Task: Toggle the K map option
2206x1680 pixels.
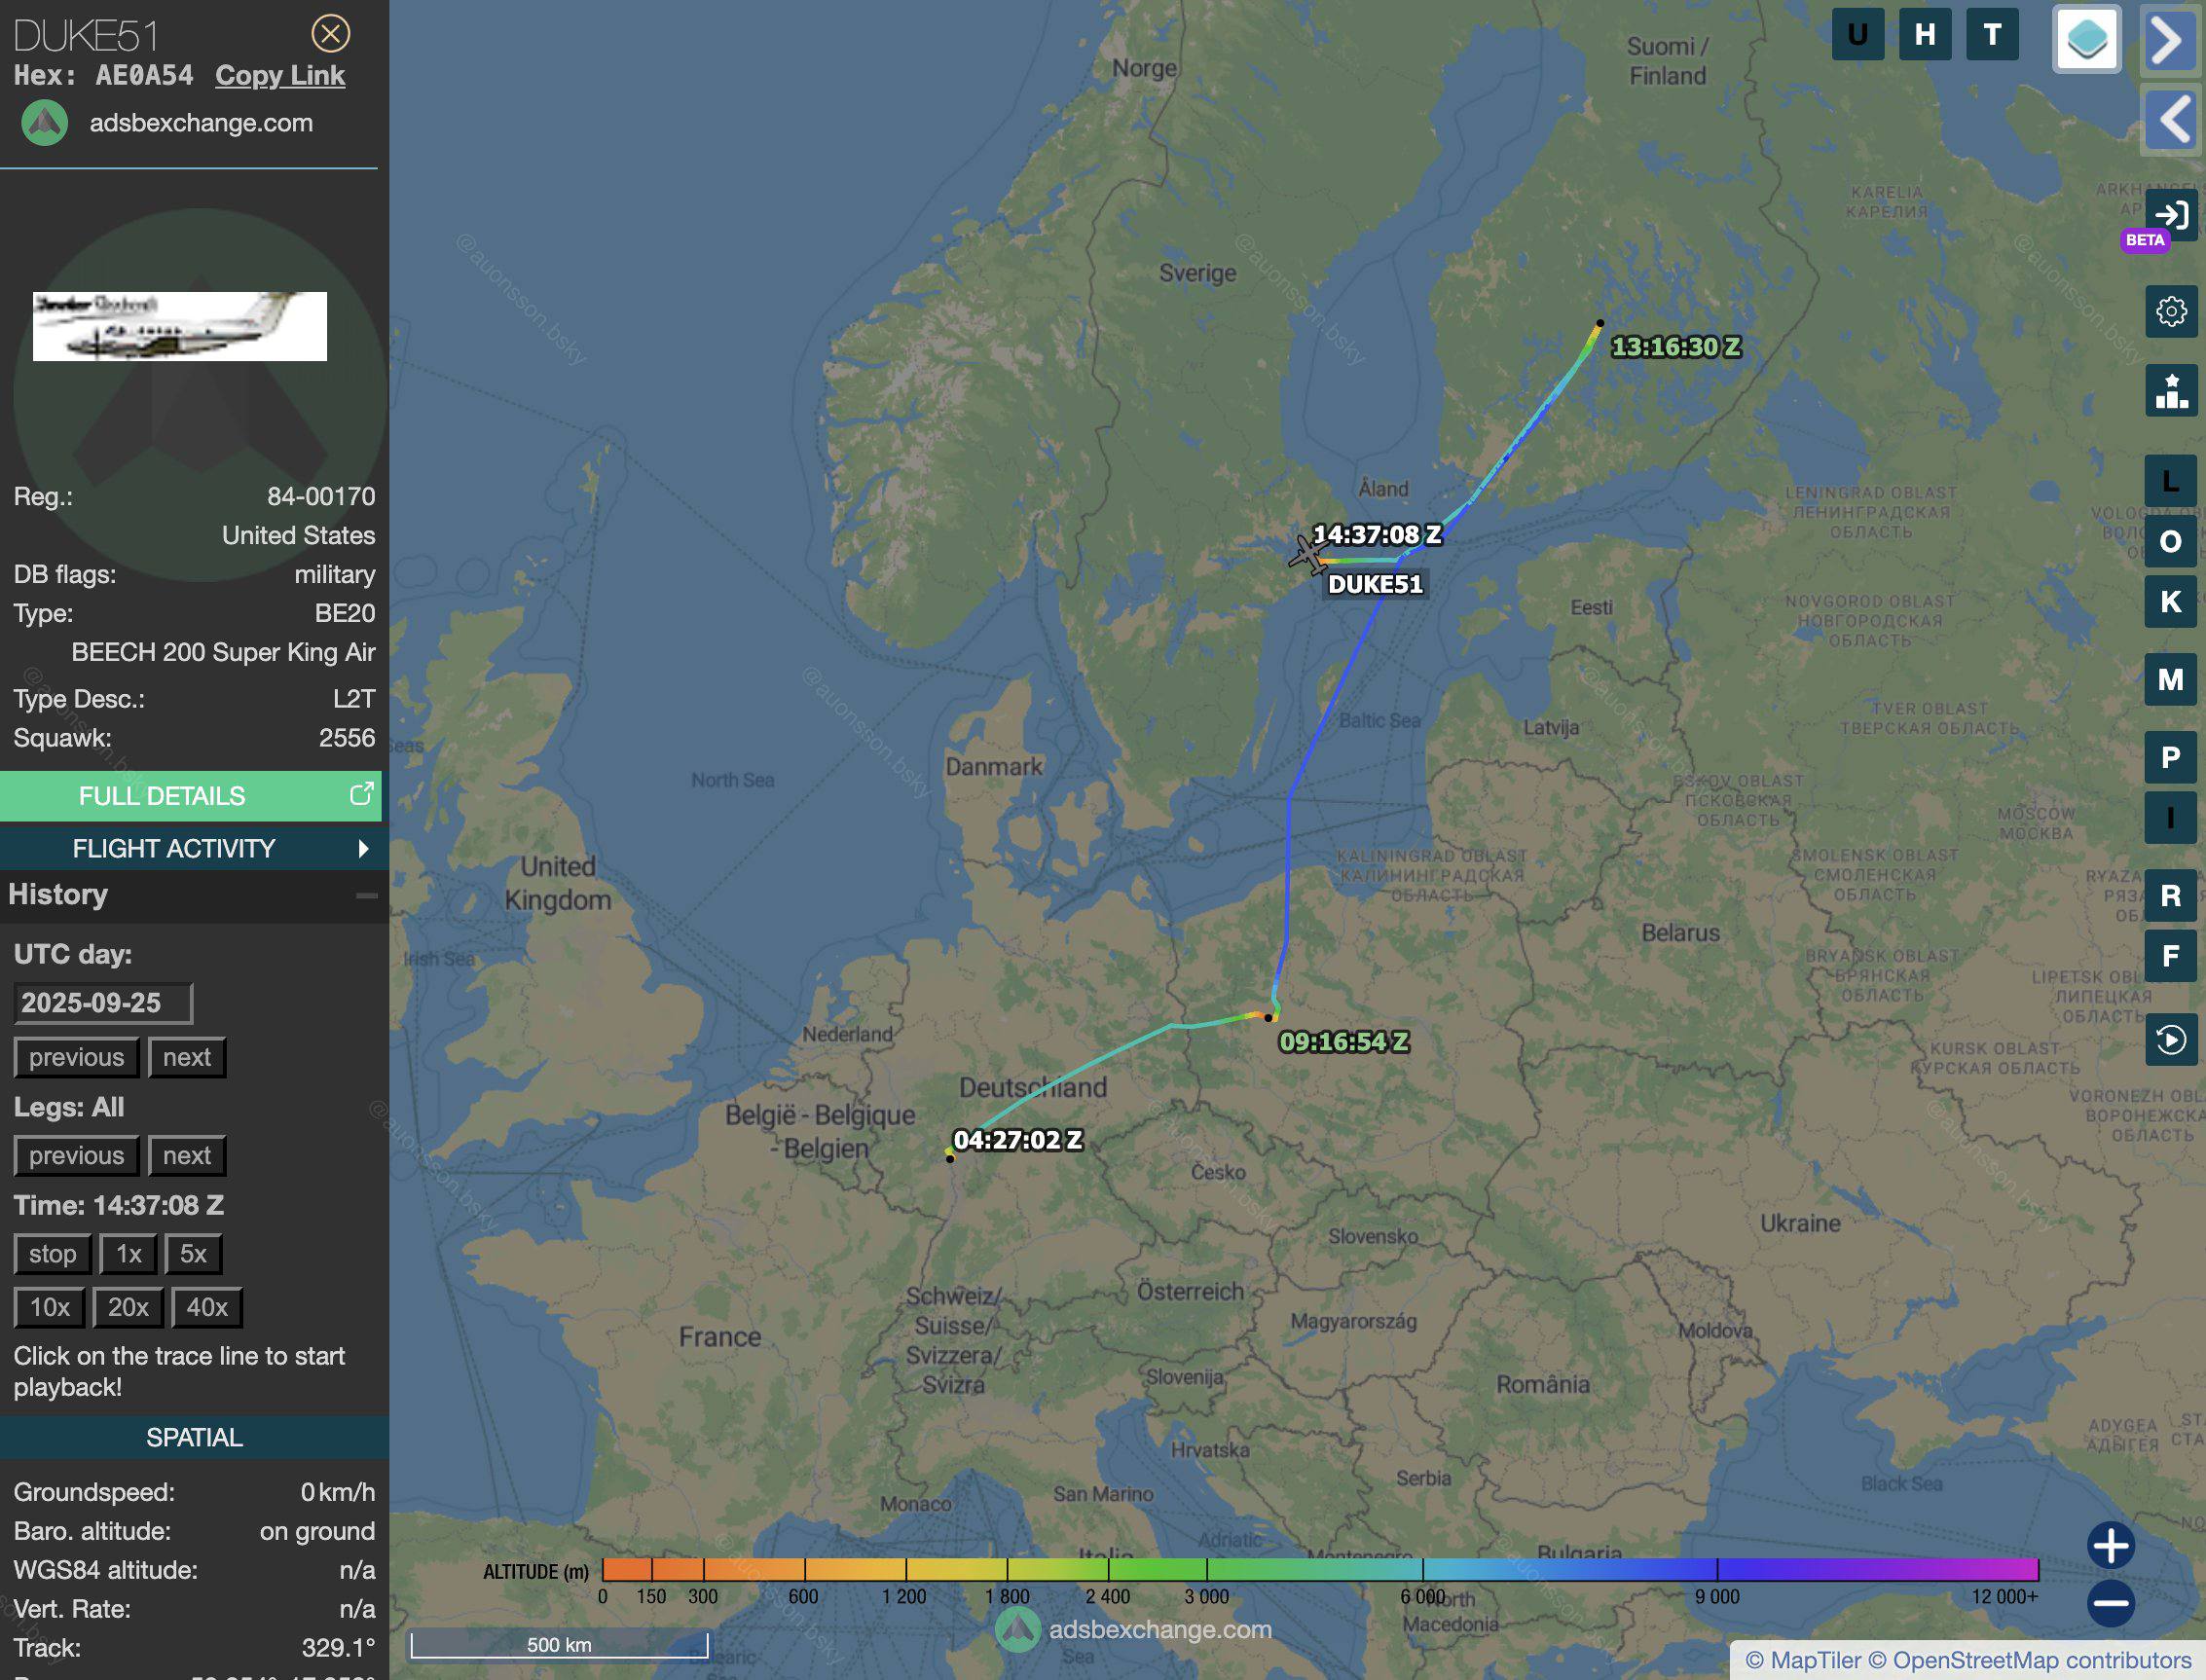Action: [x=2170, y=602]
